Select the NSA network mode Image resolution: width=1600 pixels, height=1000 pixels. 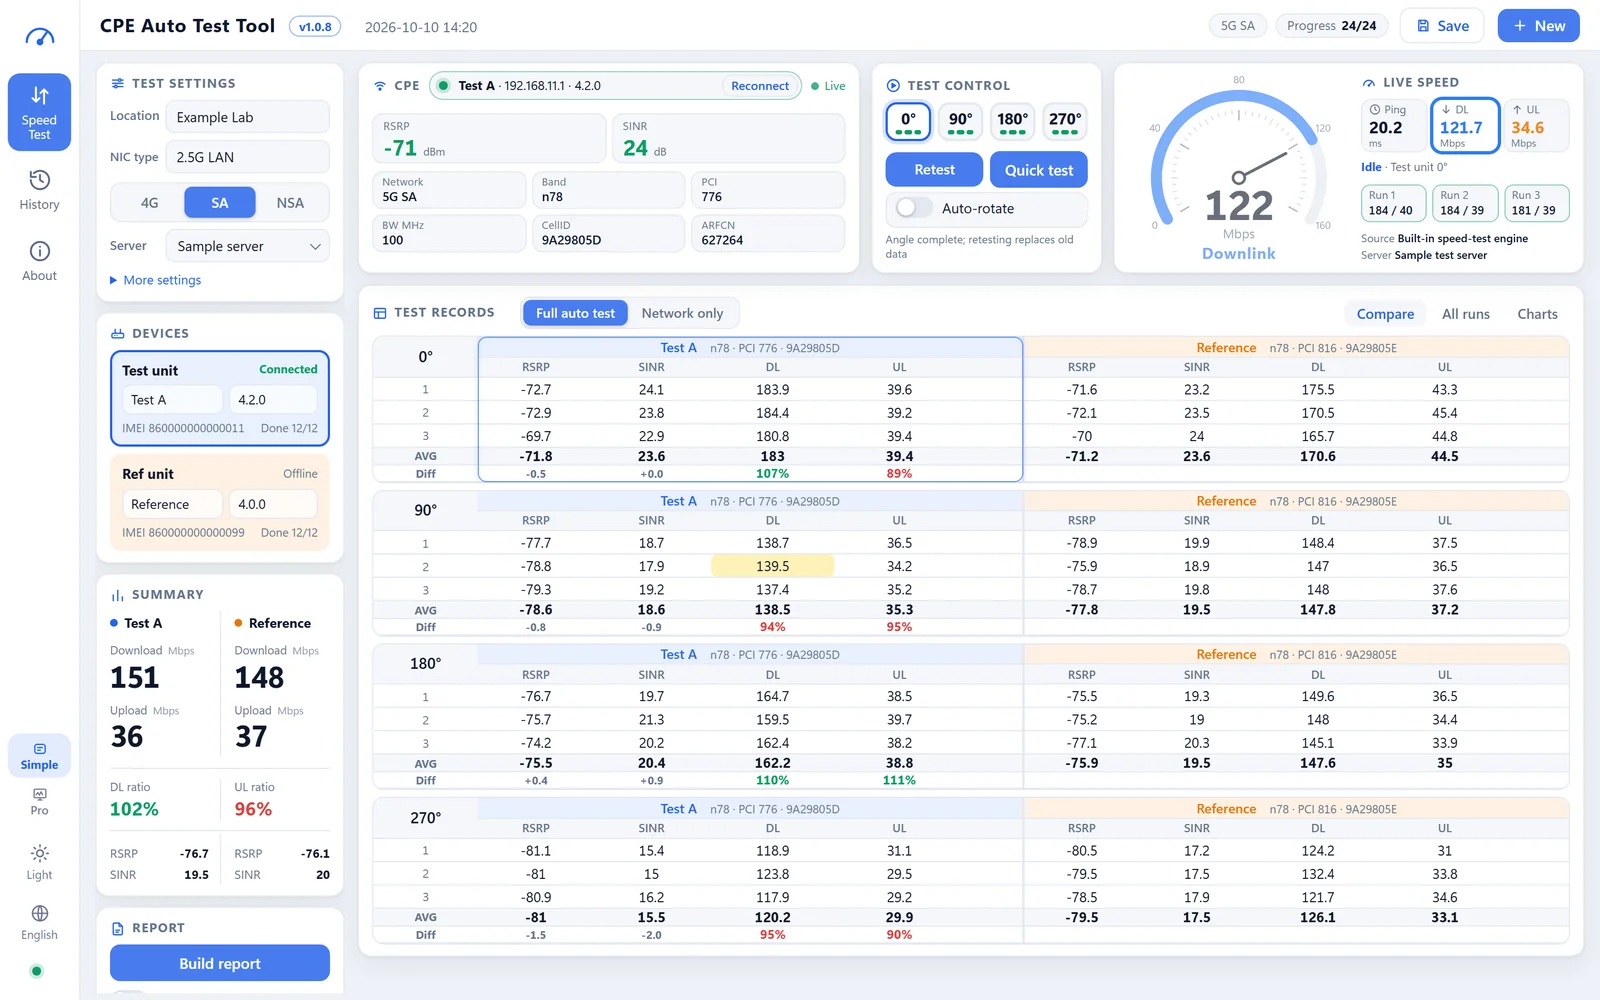click(290, 203)
